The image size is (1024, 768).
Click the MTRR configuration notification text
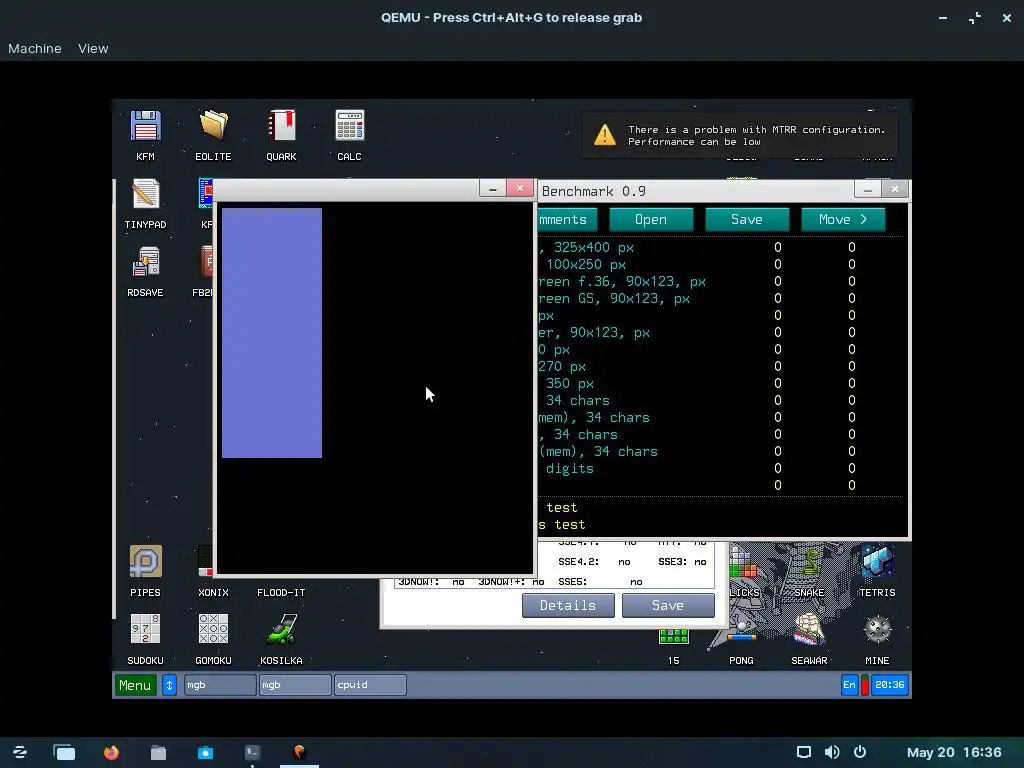[x=757, y=136]
